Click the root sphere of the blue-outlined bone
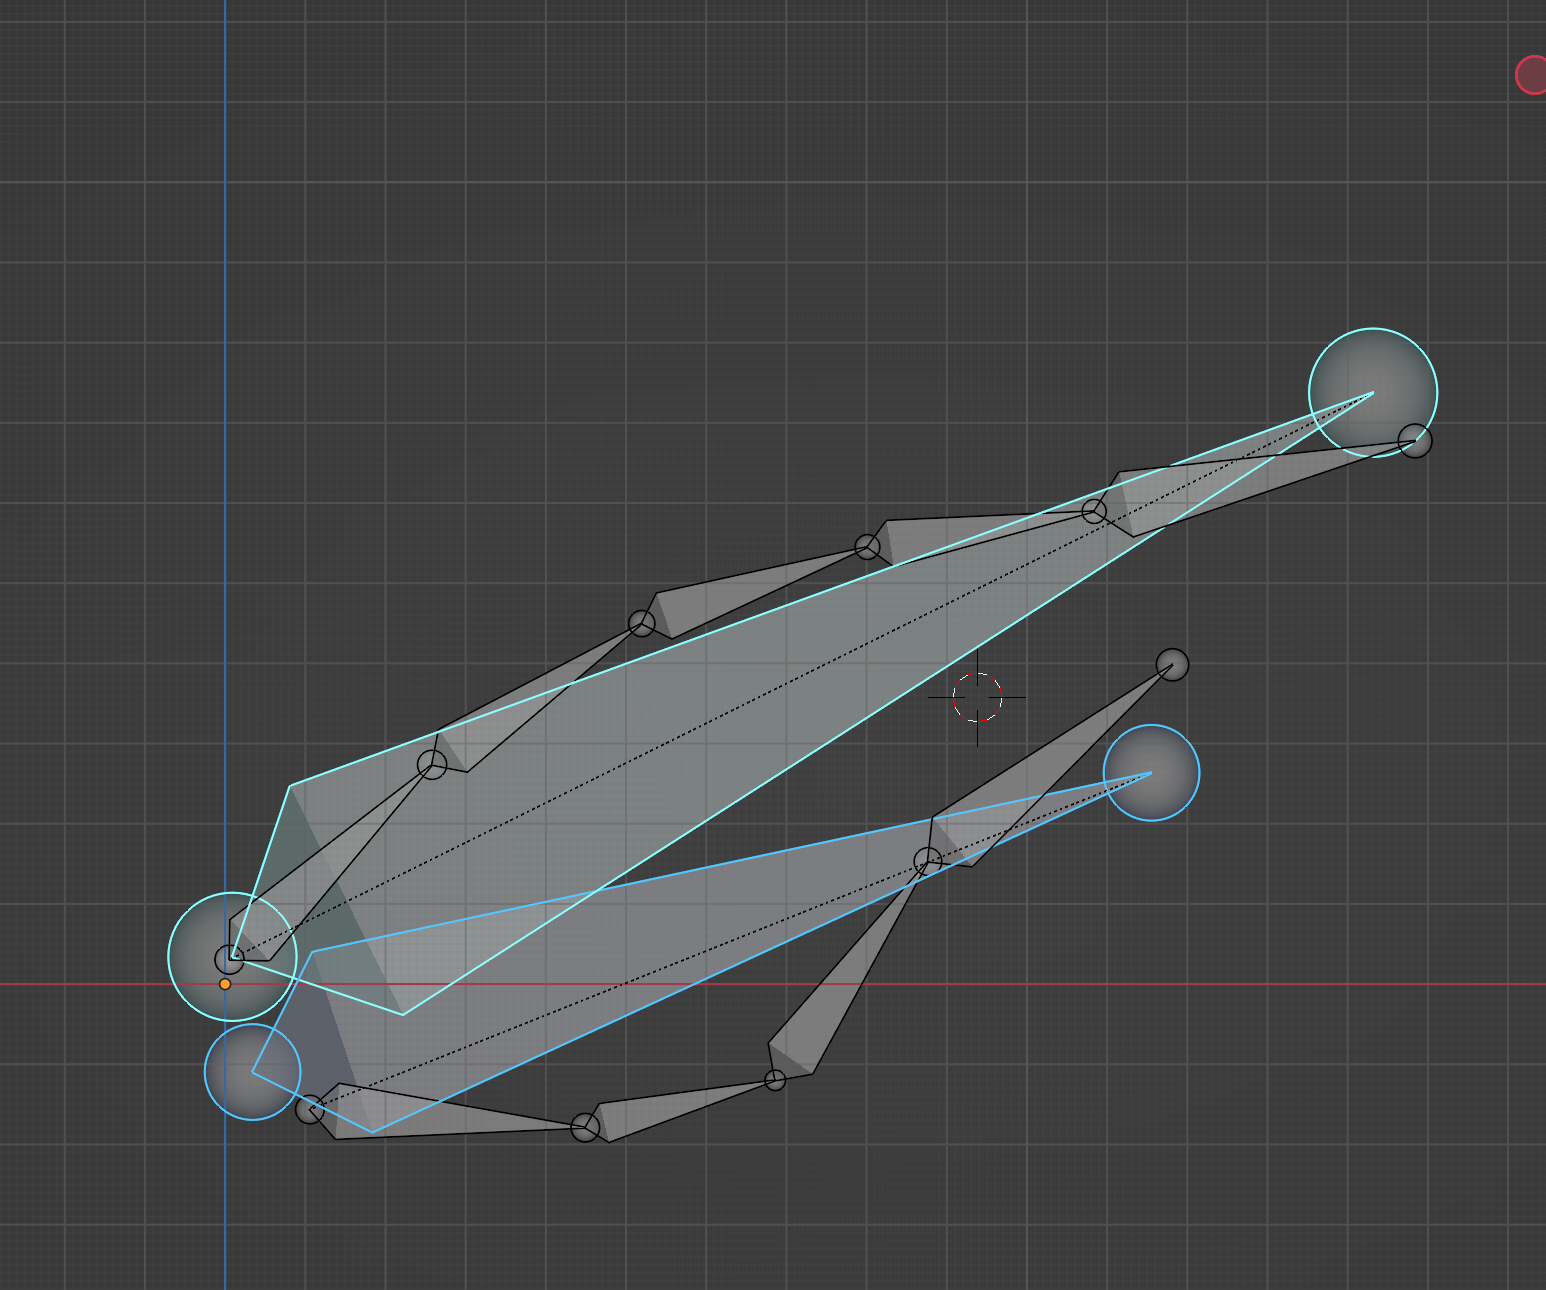The height and width of the screenshot is (1290, 1546). coord(253,1072)
